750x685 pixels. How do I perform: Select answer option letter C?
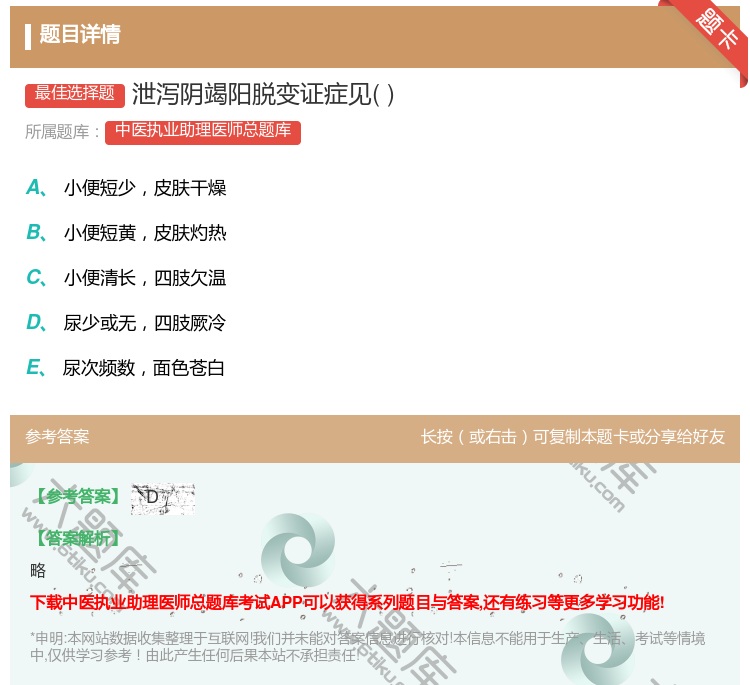(x=35, y=278)
